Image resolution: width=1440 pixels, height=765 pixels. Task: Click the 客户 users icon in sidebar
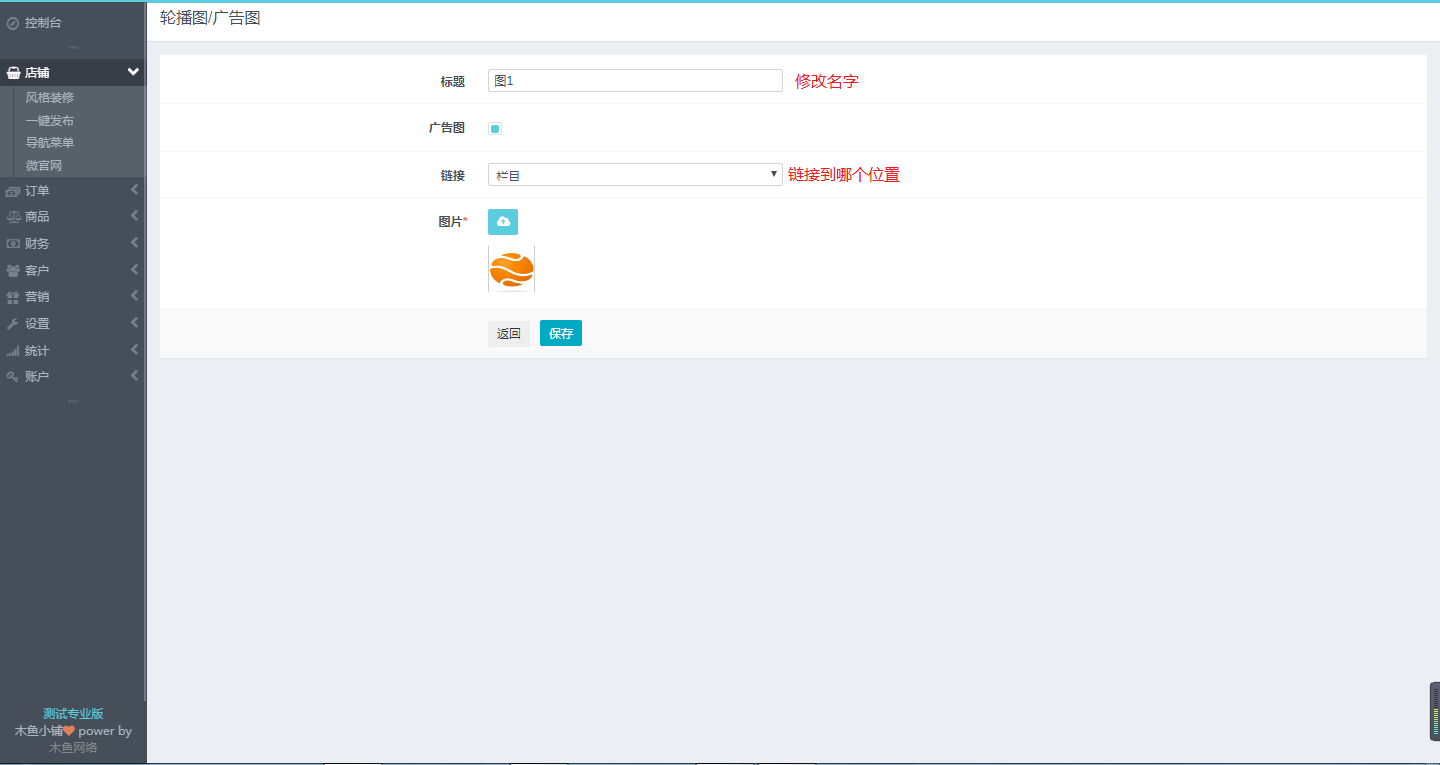(x=13, y=271)
